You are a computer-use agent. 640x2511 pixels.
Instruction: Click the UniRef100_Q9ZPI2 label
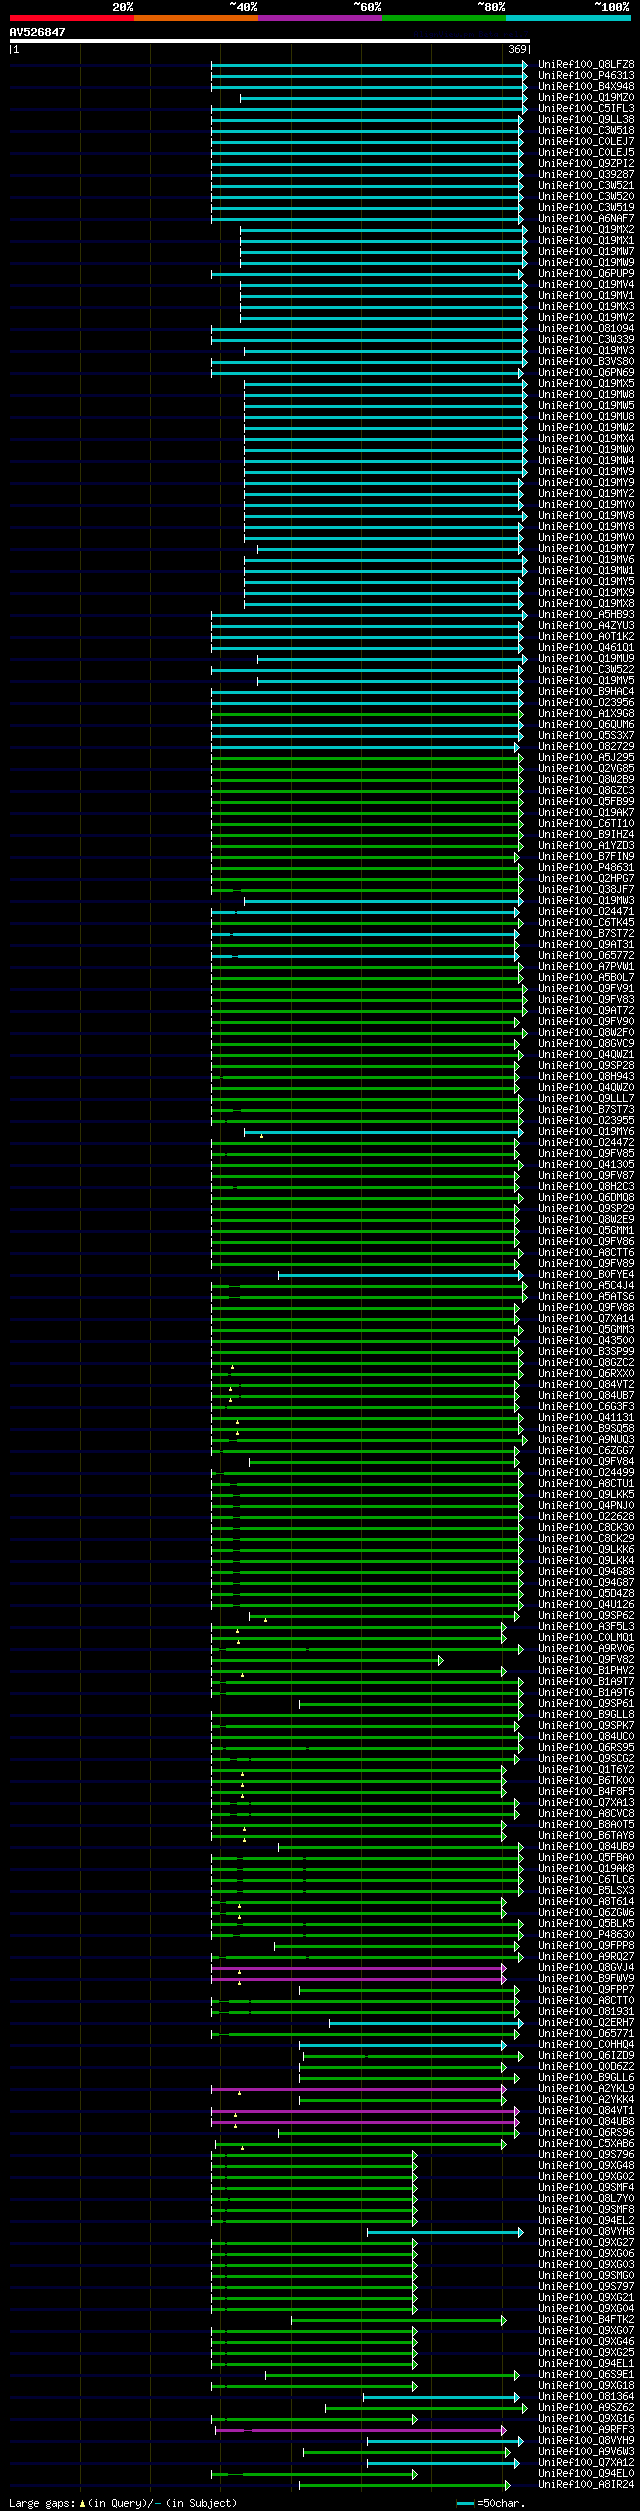[586, 164]
